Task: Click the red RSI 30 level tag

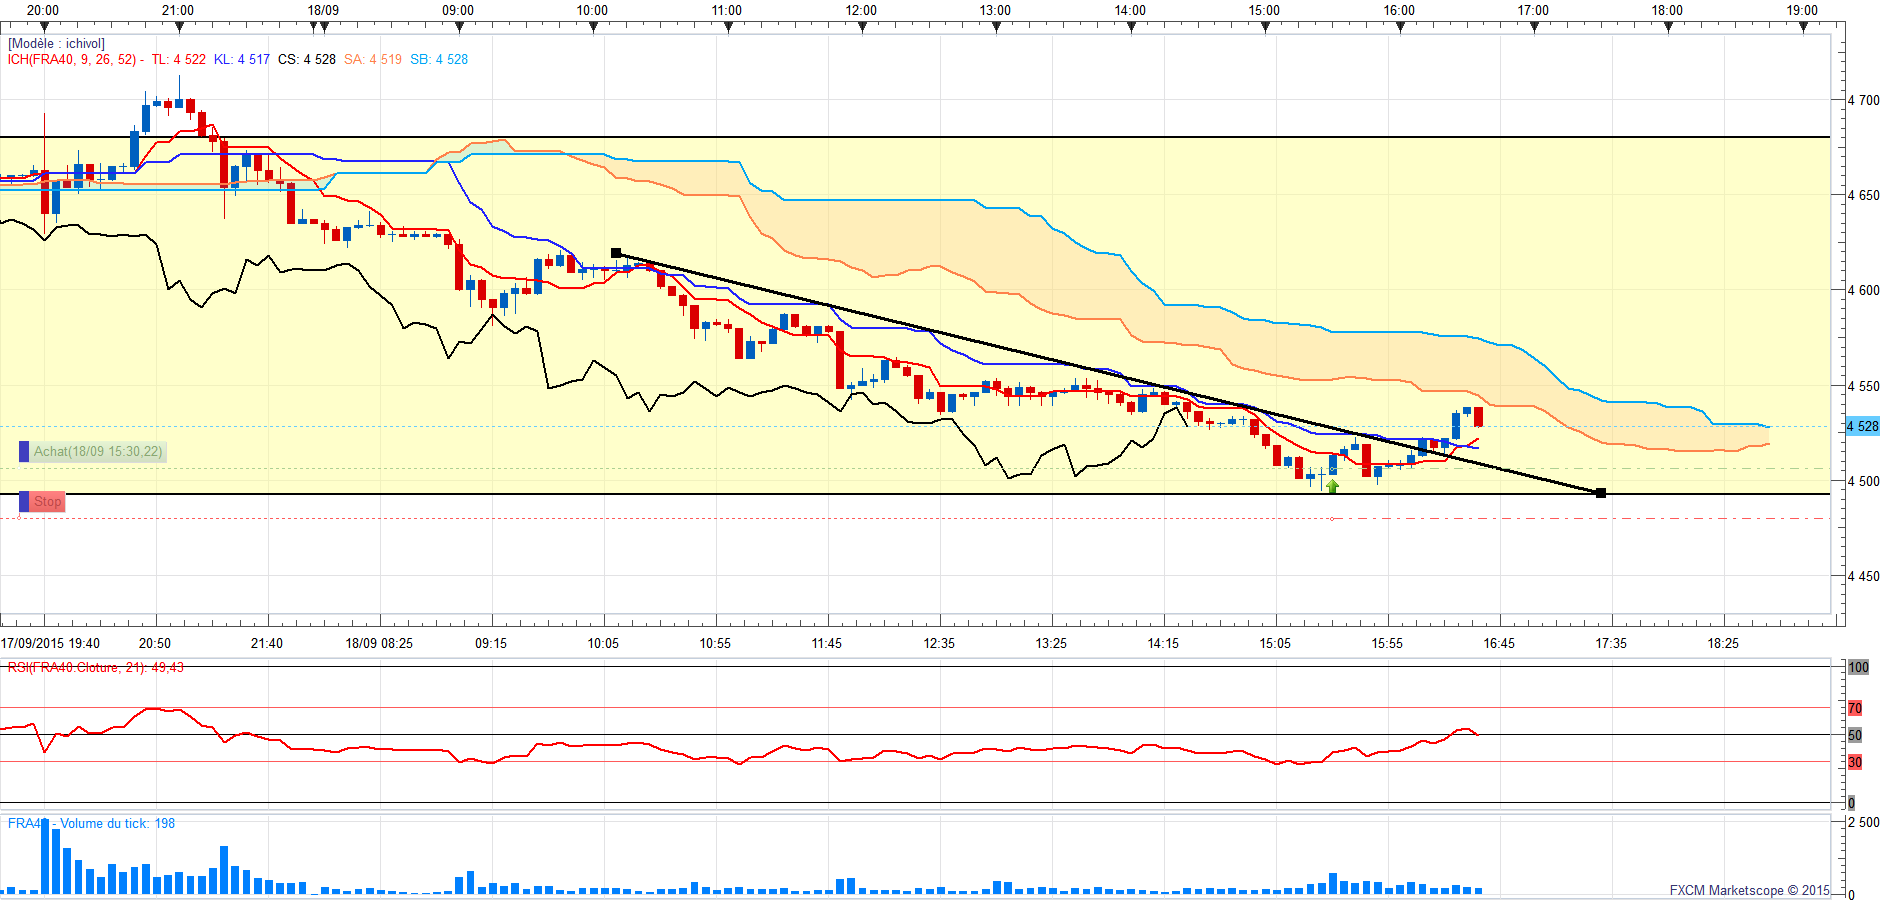Action: [x=1855, y=762]
